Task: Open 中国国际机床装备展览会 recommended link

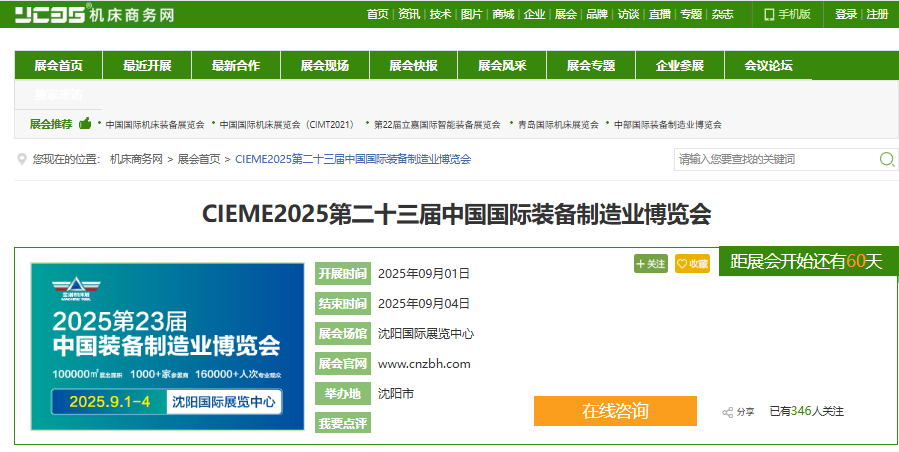Action: click(155, 124)
